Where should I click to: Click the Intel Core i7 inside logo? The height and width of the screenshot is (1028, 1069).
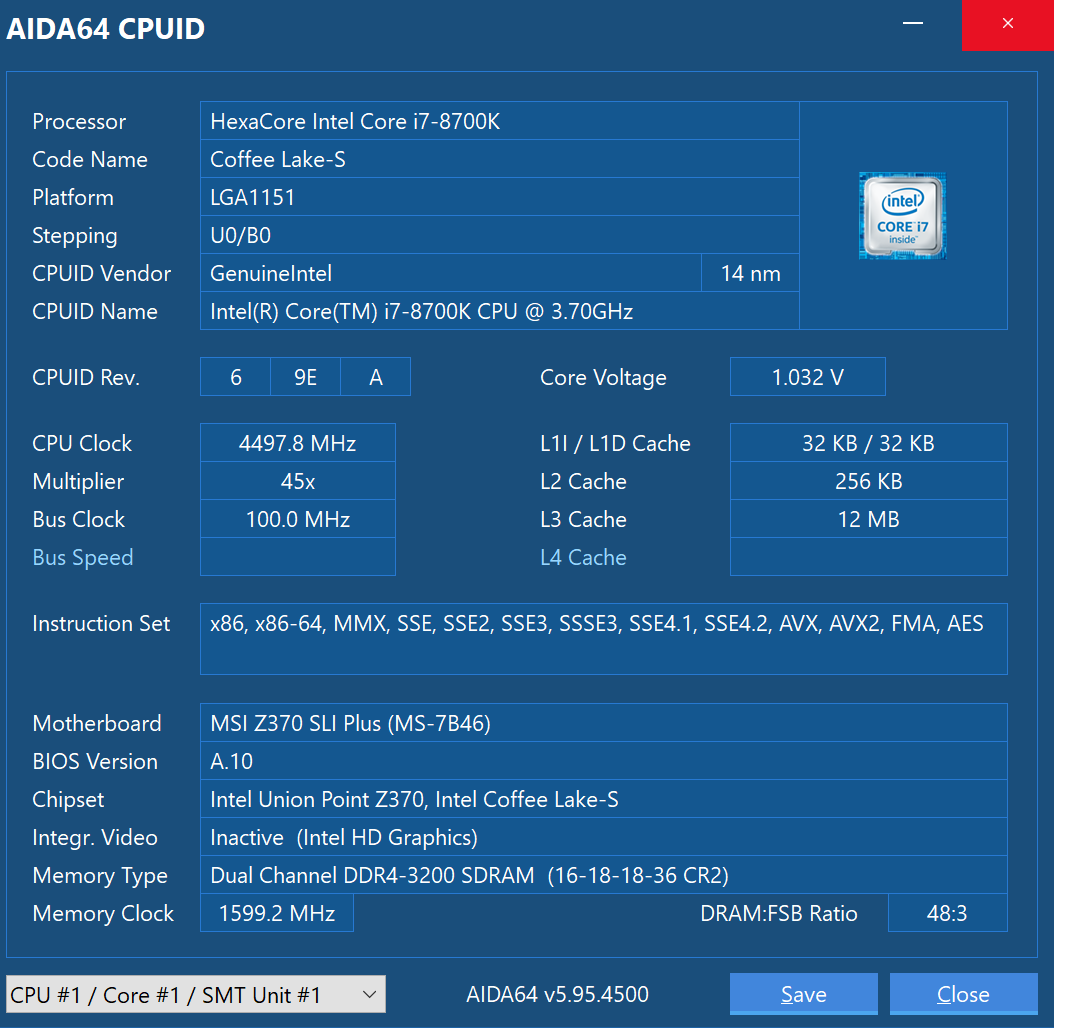tap(902, 215)
